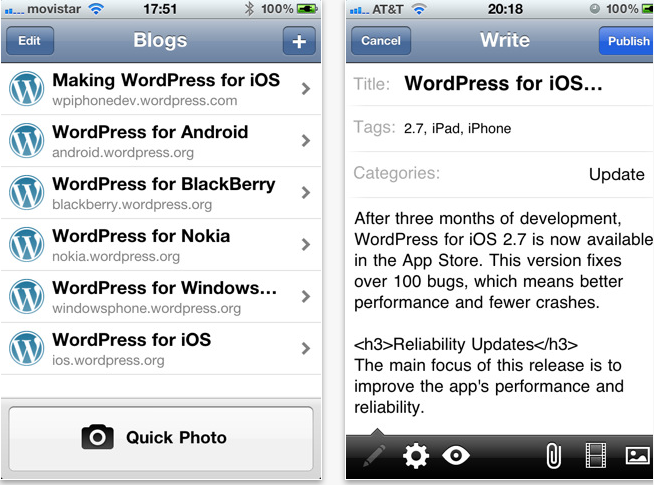This screenshot has width=654, height=485.
Task: Tap the Edit button in Blogs
Action: tap(30, 41)
